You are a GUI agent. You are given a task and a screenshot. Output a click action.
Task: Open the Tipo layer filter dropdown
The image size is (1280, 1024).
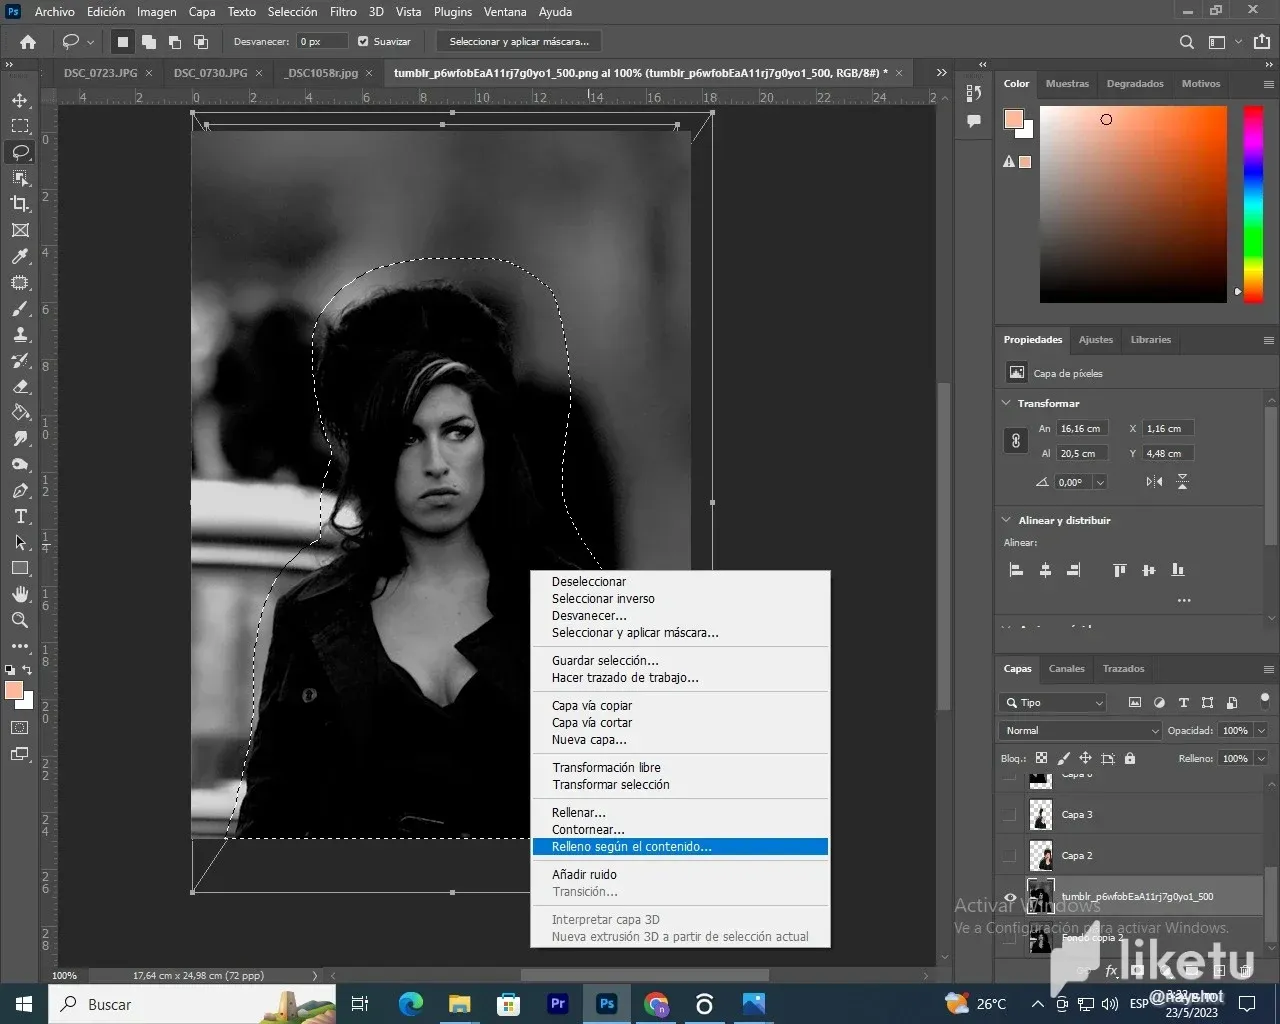[1052, 703]
